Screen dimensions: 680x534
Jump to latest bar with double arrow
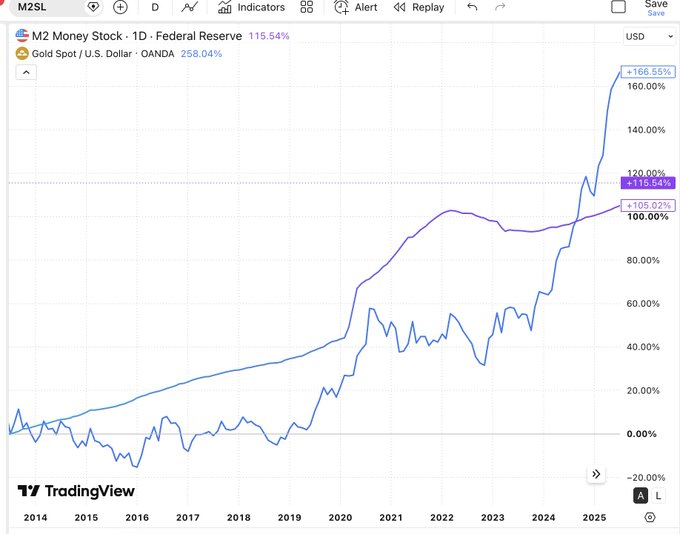click(x=596, y=474)
